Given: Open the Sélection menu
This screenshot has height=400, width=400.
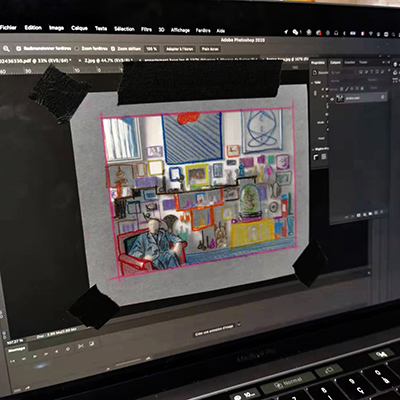Looking at the screenshot, I should pyautogui.click(x=124, y=29).
